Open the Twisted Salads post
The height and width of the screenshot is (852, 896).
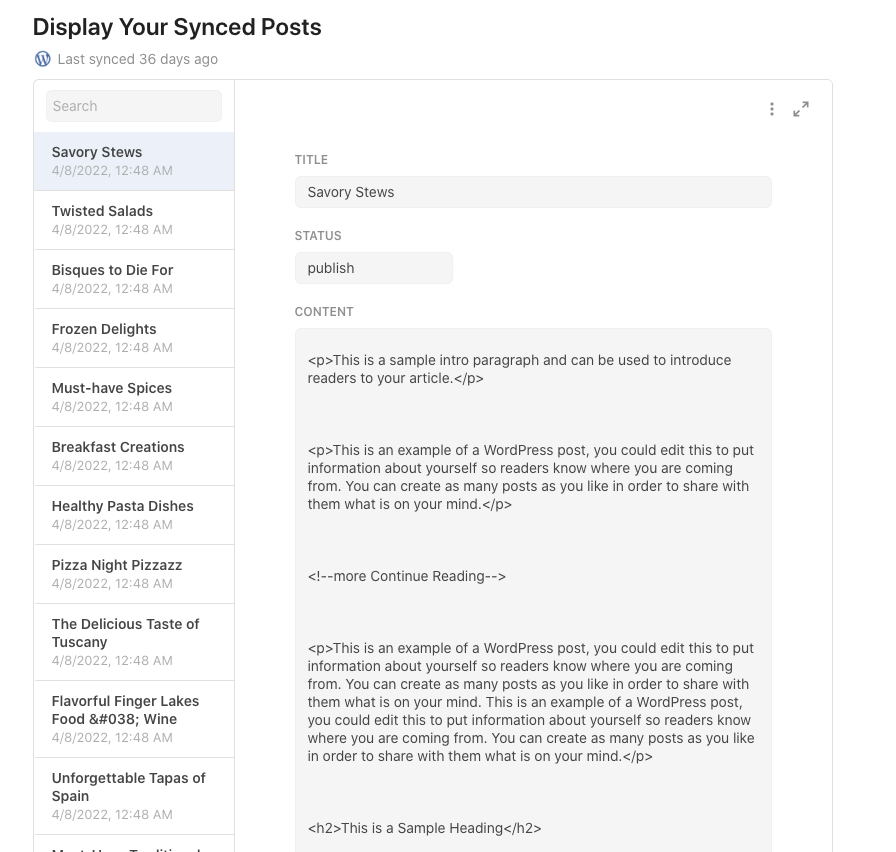(x=134, y=220)
